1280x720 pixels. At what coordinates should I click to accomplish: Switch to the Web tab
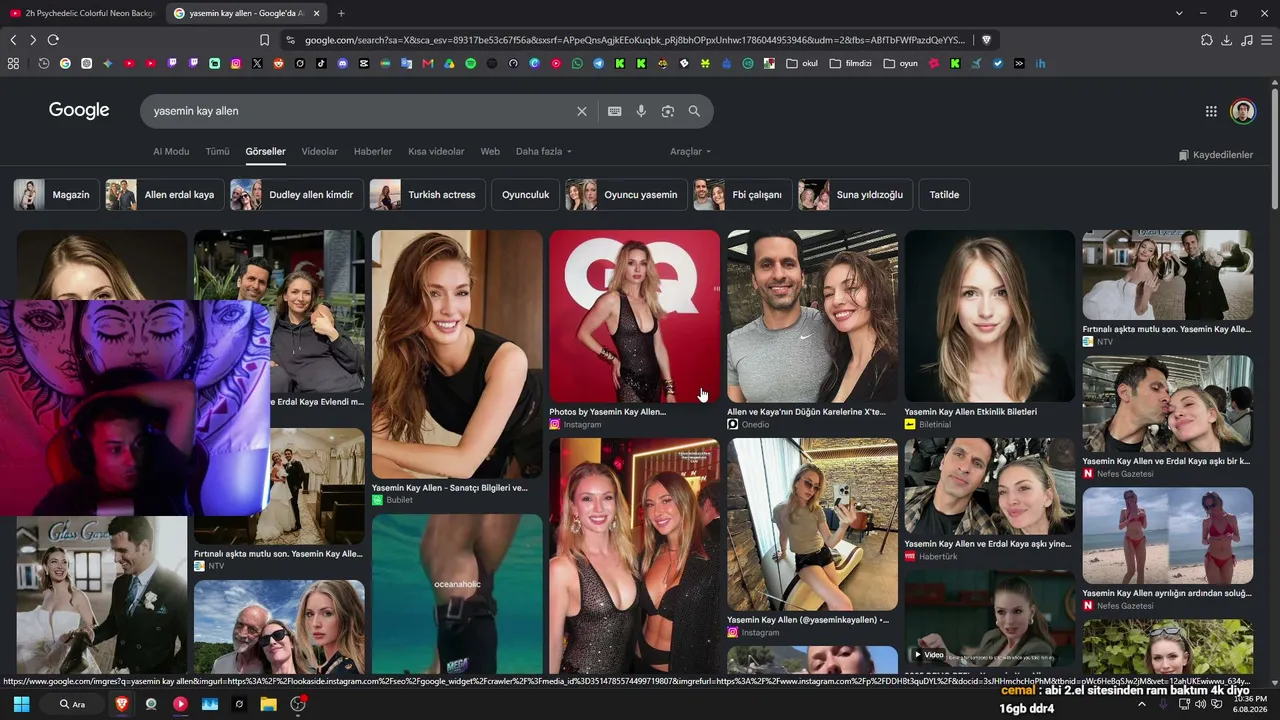tap(490, 152)
